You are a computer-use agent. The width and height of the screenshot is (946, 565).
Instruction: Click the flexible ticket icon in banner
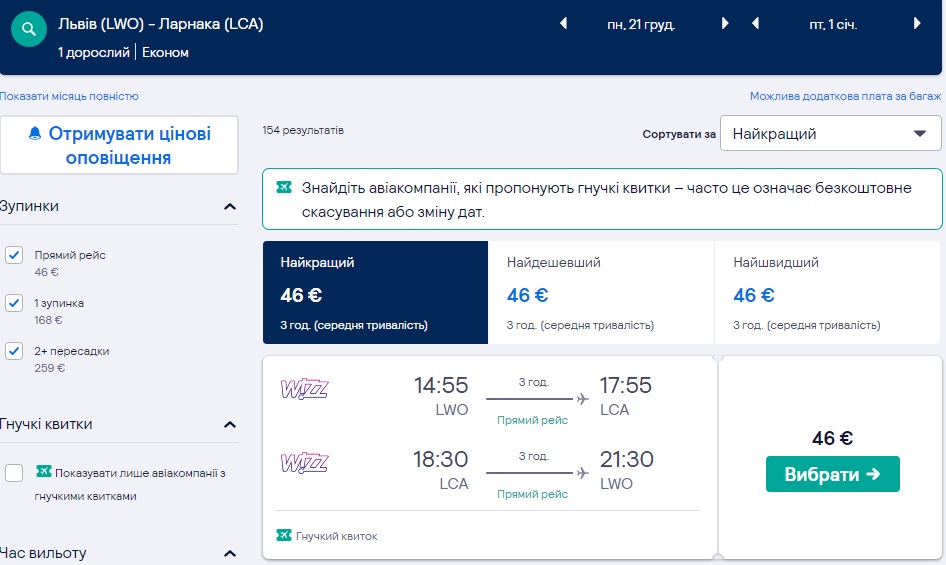(x=284, y=187)
